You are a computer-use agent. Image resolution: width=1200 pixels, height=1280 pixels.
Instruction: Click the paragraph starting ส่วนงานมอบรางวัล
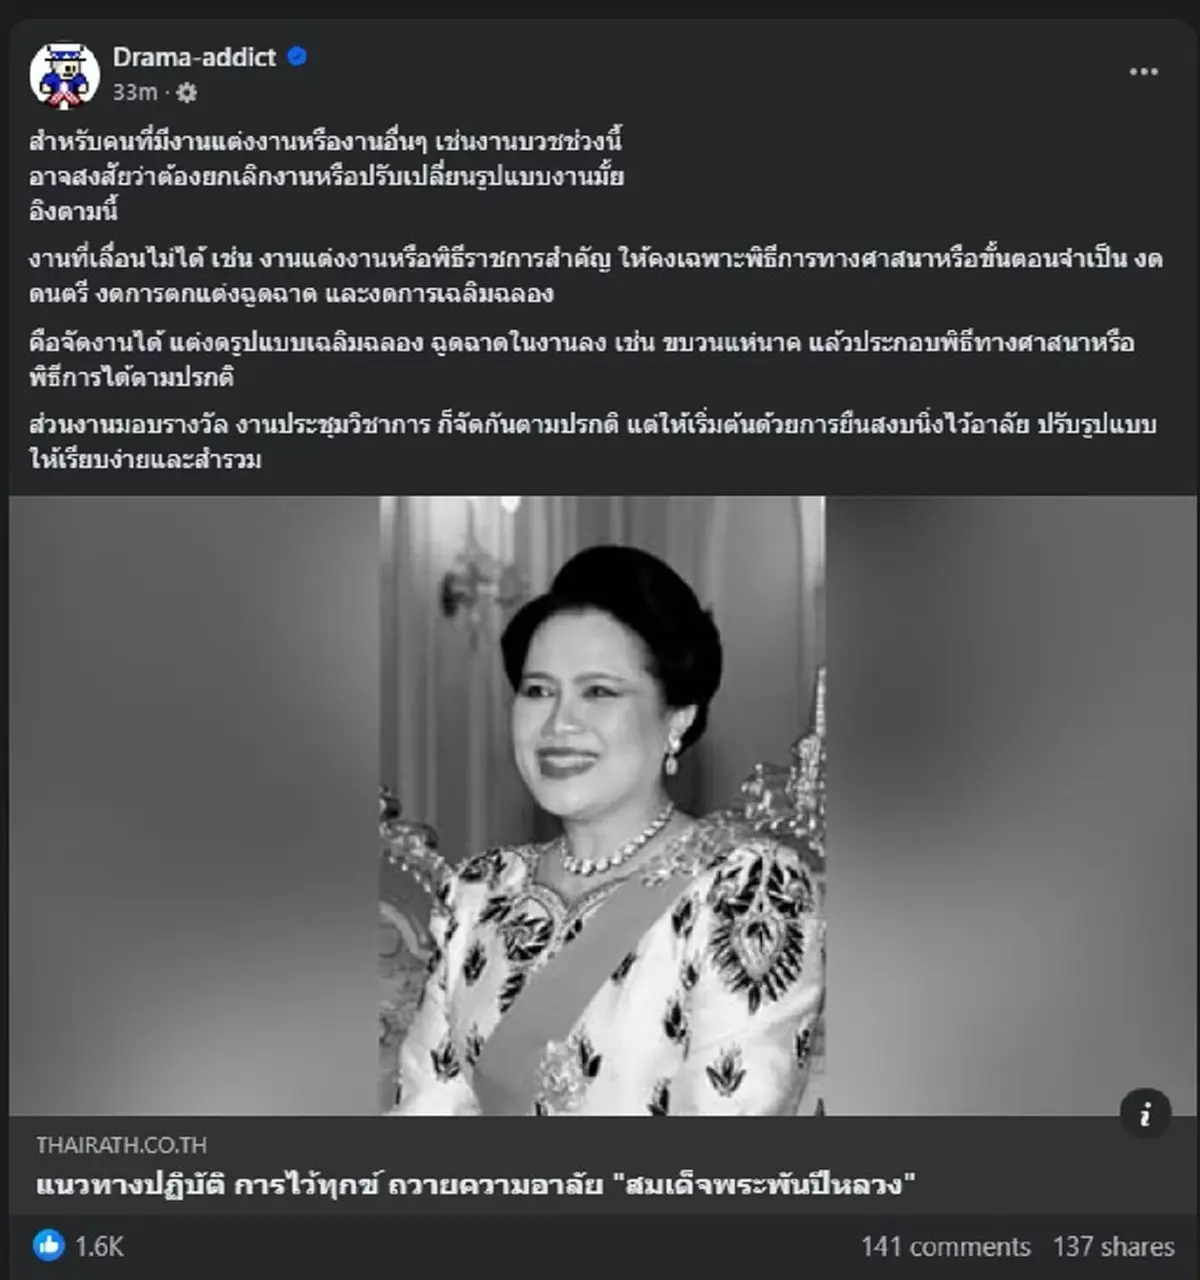(x=593, y=442)
